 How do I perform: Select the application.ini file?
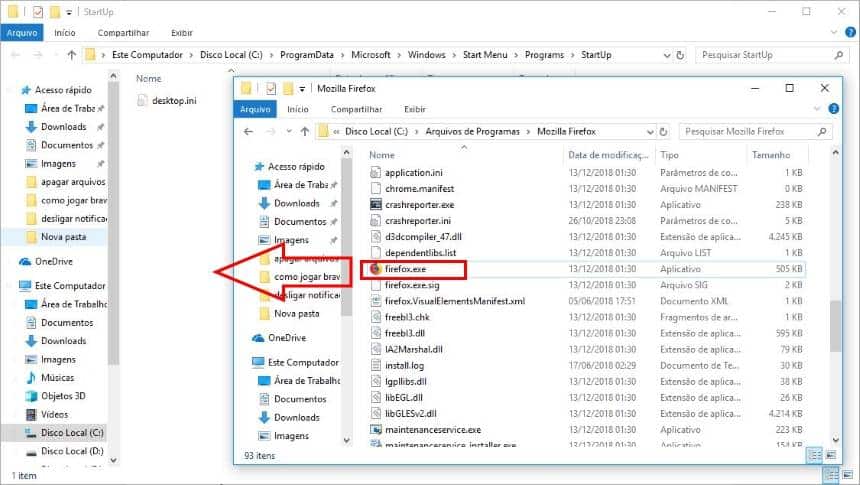[414, 172]
